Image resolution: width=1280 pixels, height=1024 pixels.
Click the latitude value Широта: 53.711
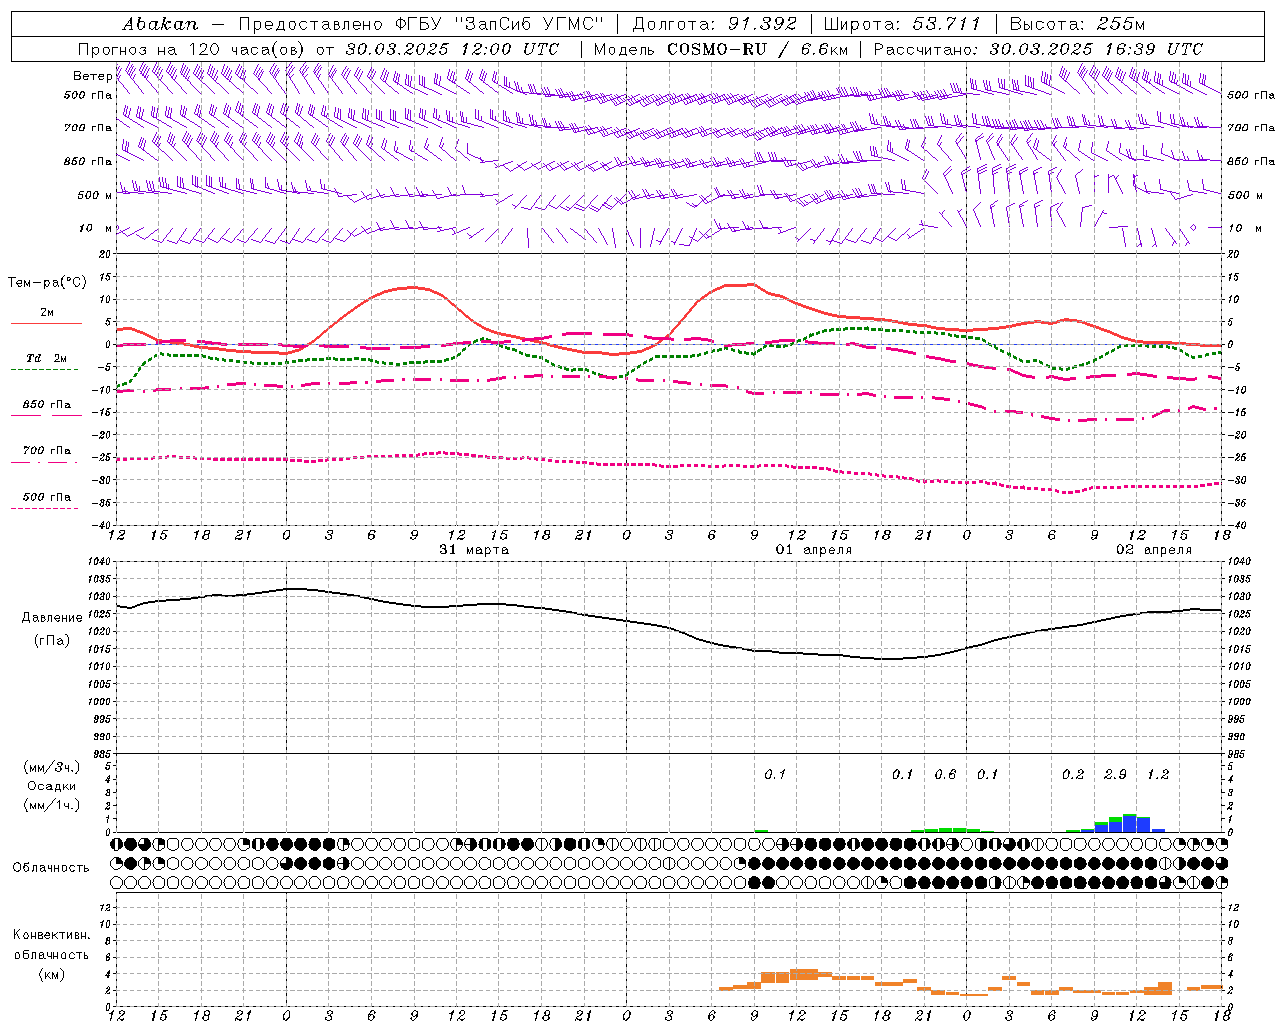(x=902, y=24)
